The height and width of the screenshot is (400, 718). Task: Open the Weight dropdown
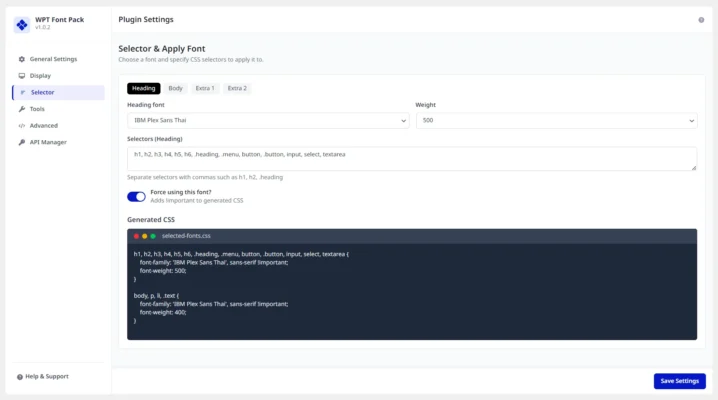click(556, 120)
